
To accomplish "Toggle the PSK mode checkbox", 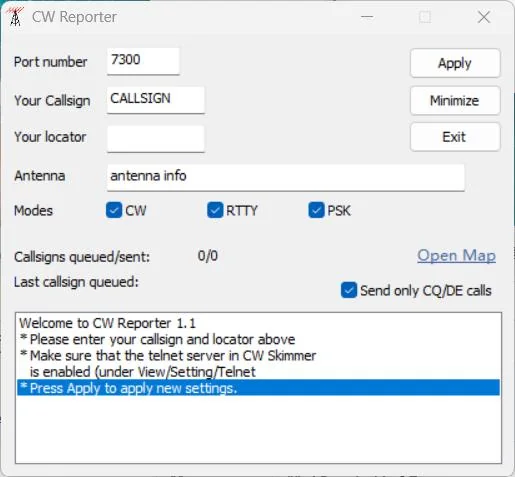I will [316, 210].
